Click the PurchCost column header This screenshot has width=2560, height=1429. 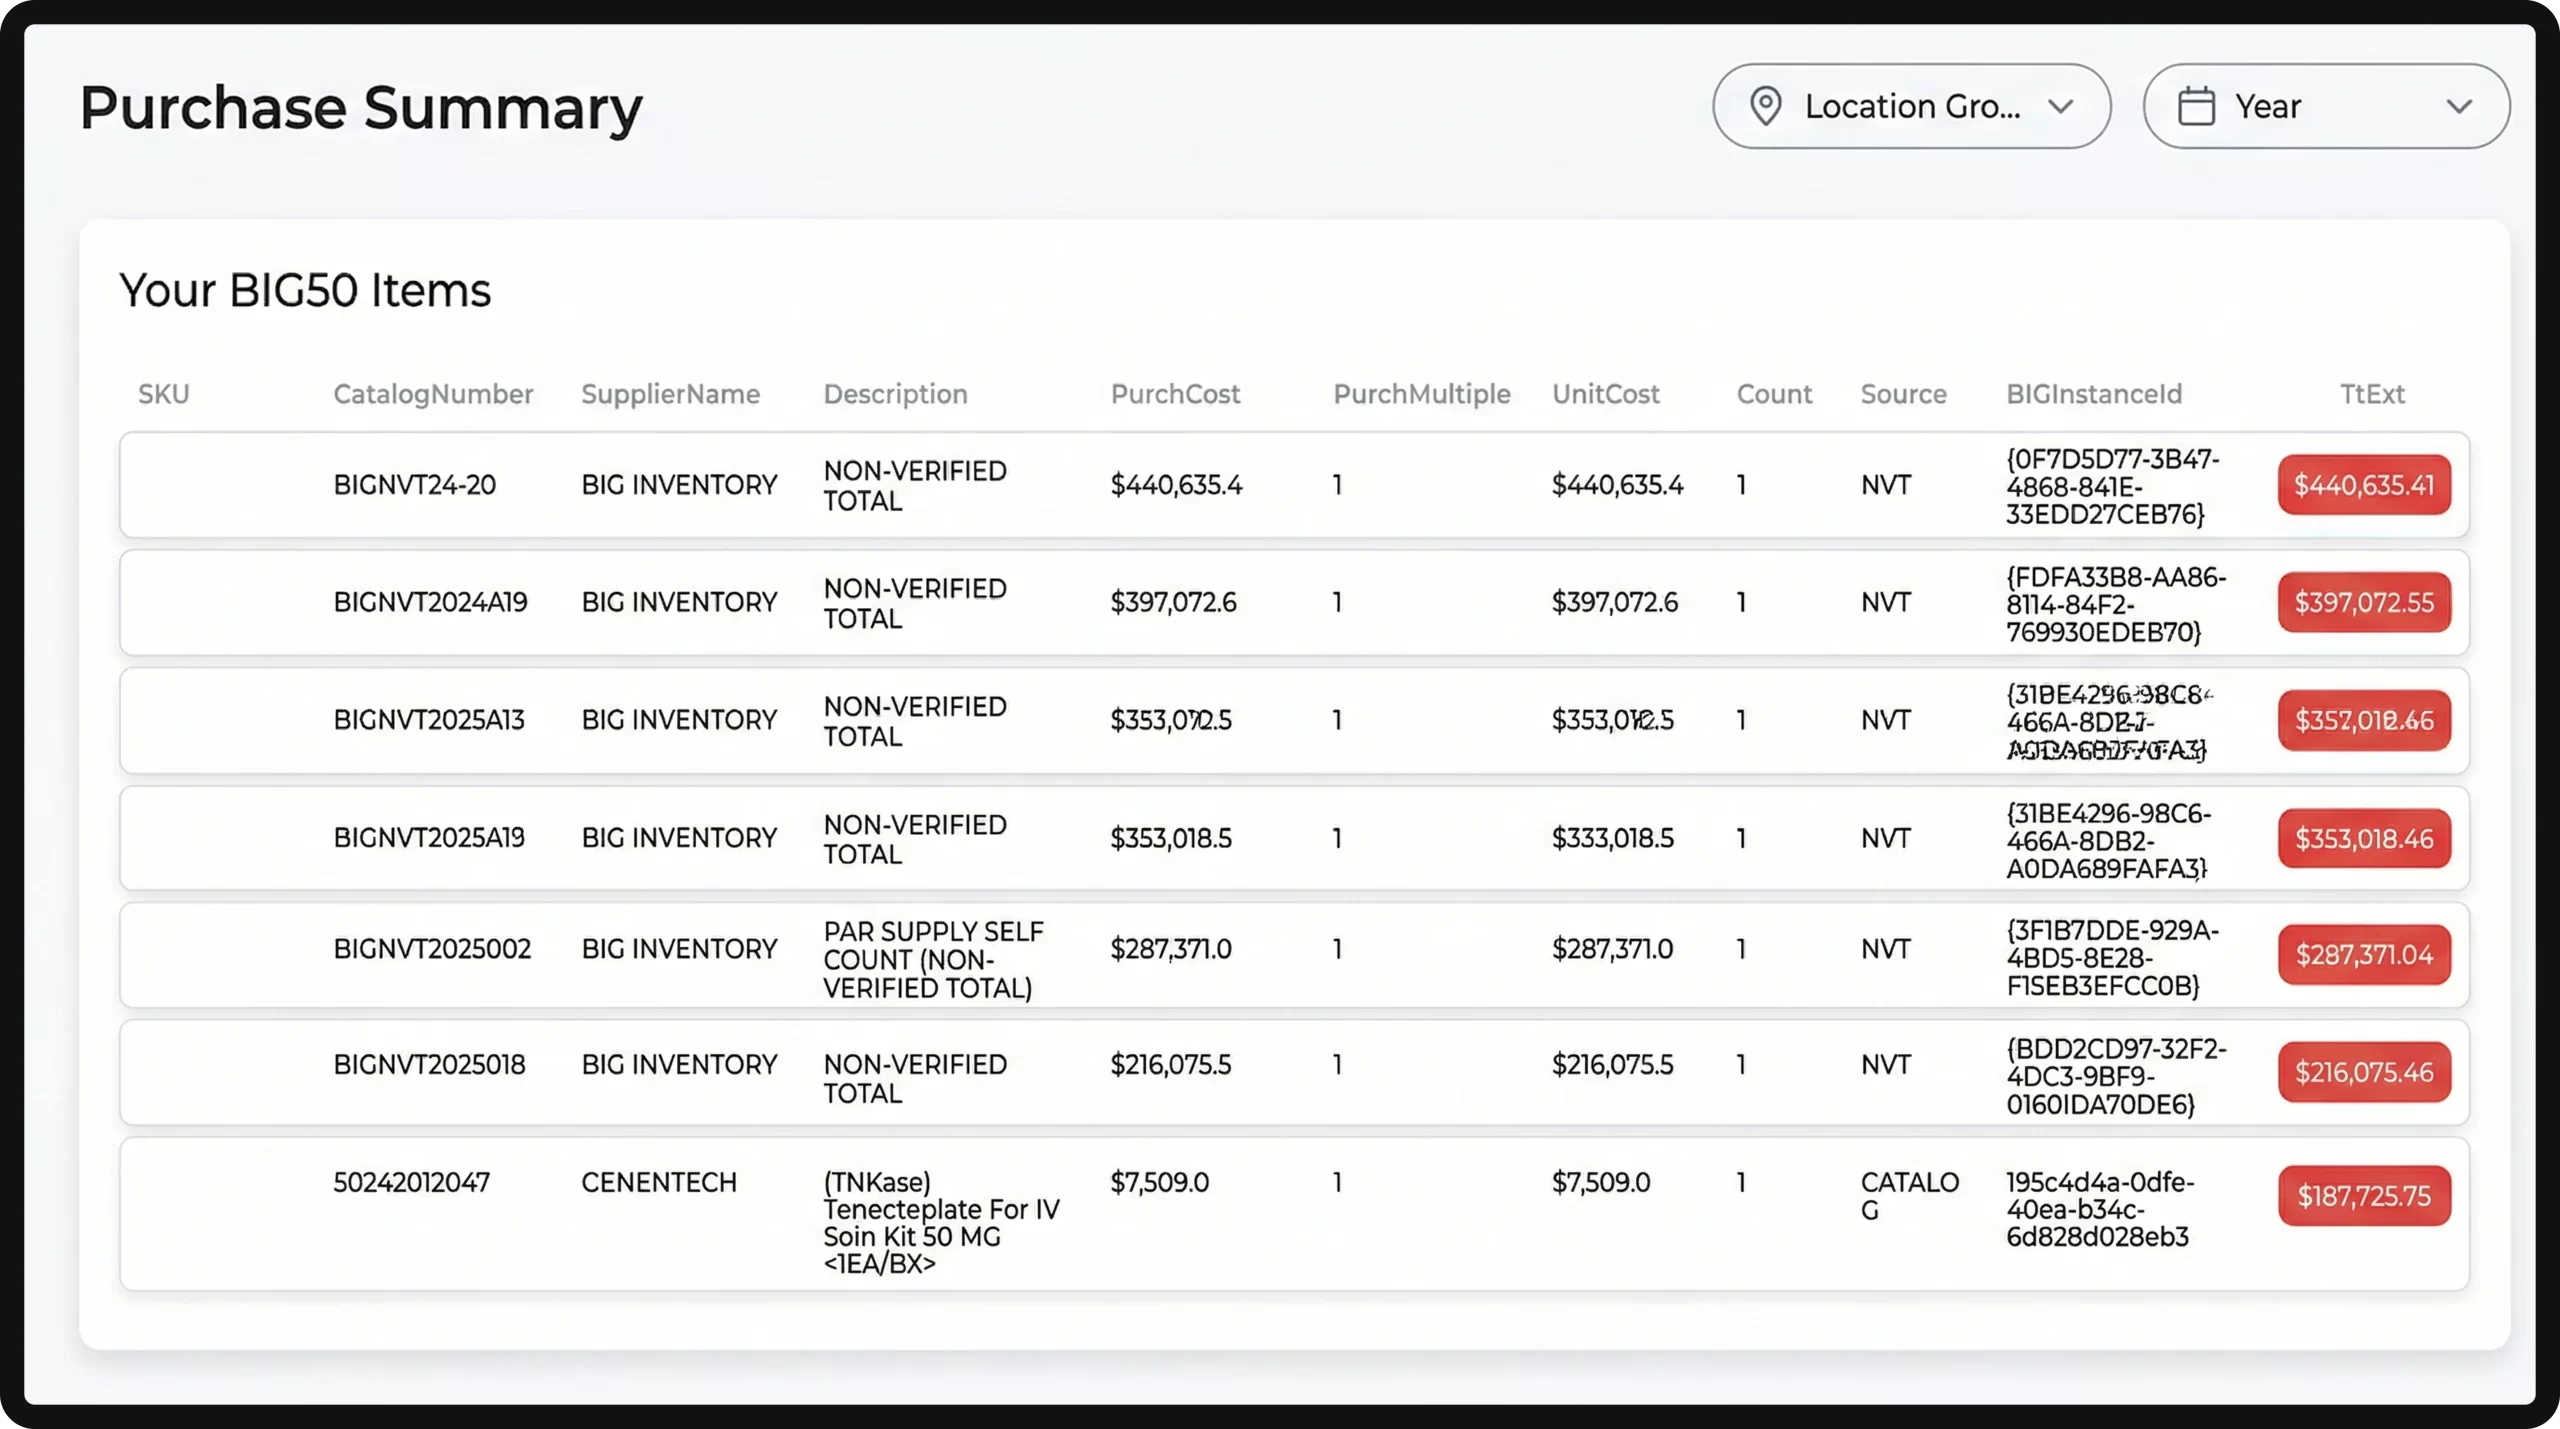click(x=1175, y=394)
